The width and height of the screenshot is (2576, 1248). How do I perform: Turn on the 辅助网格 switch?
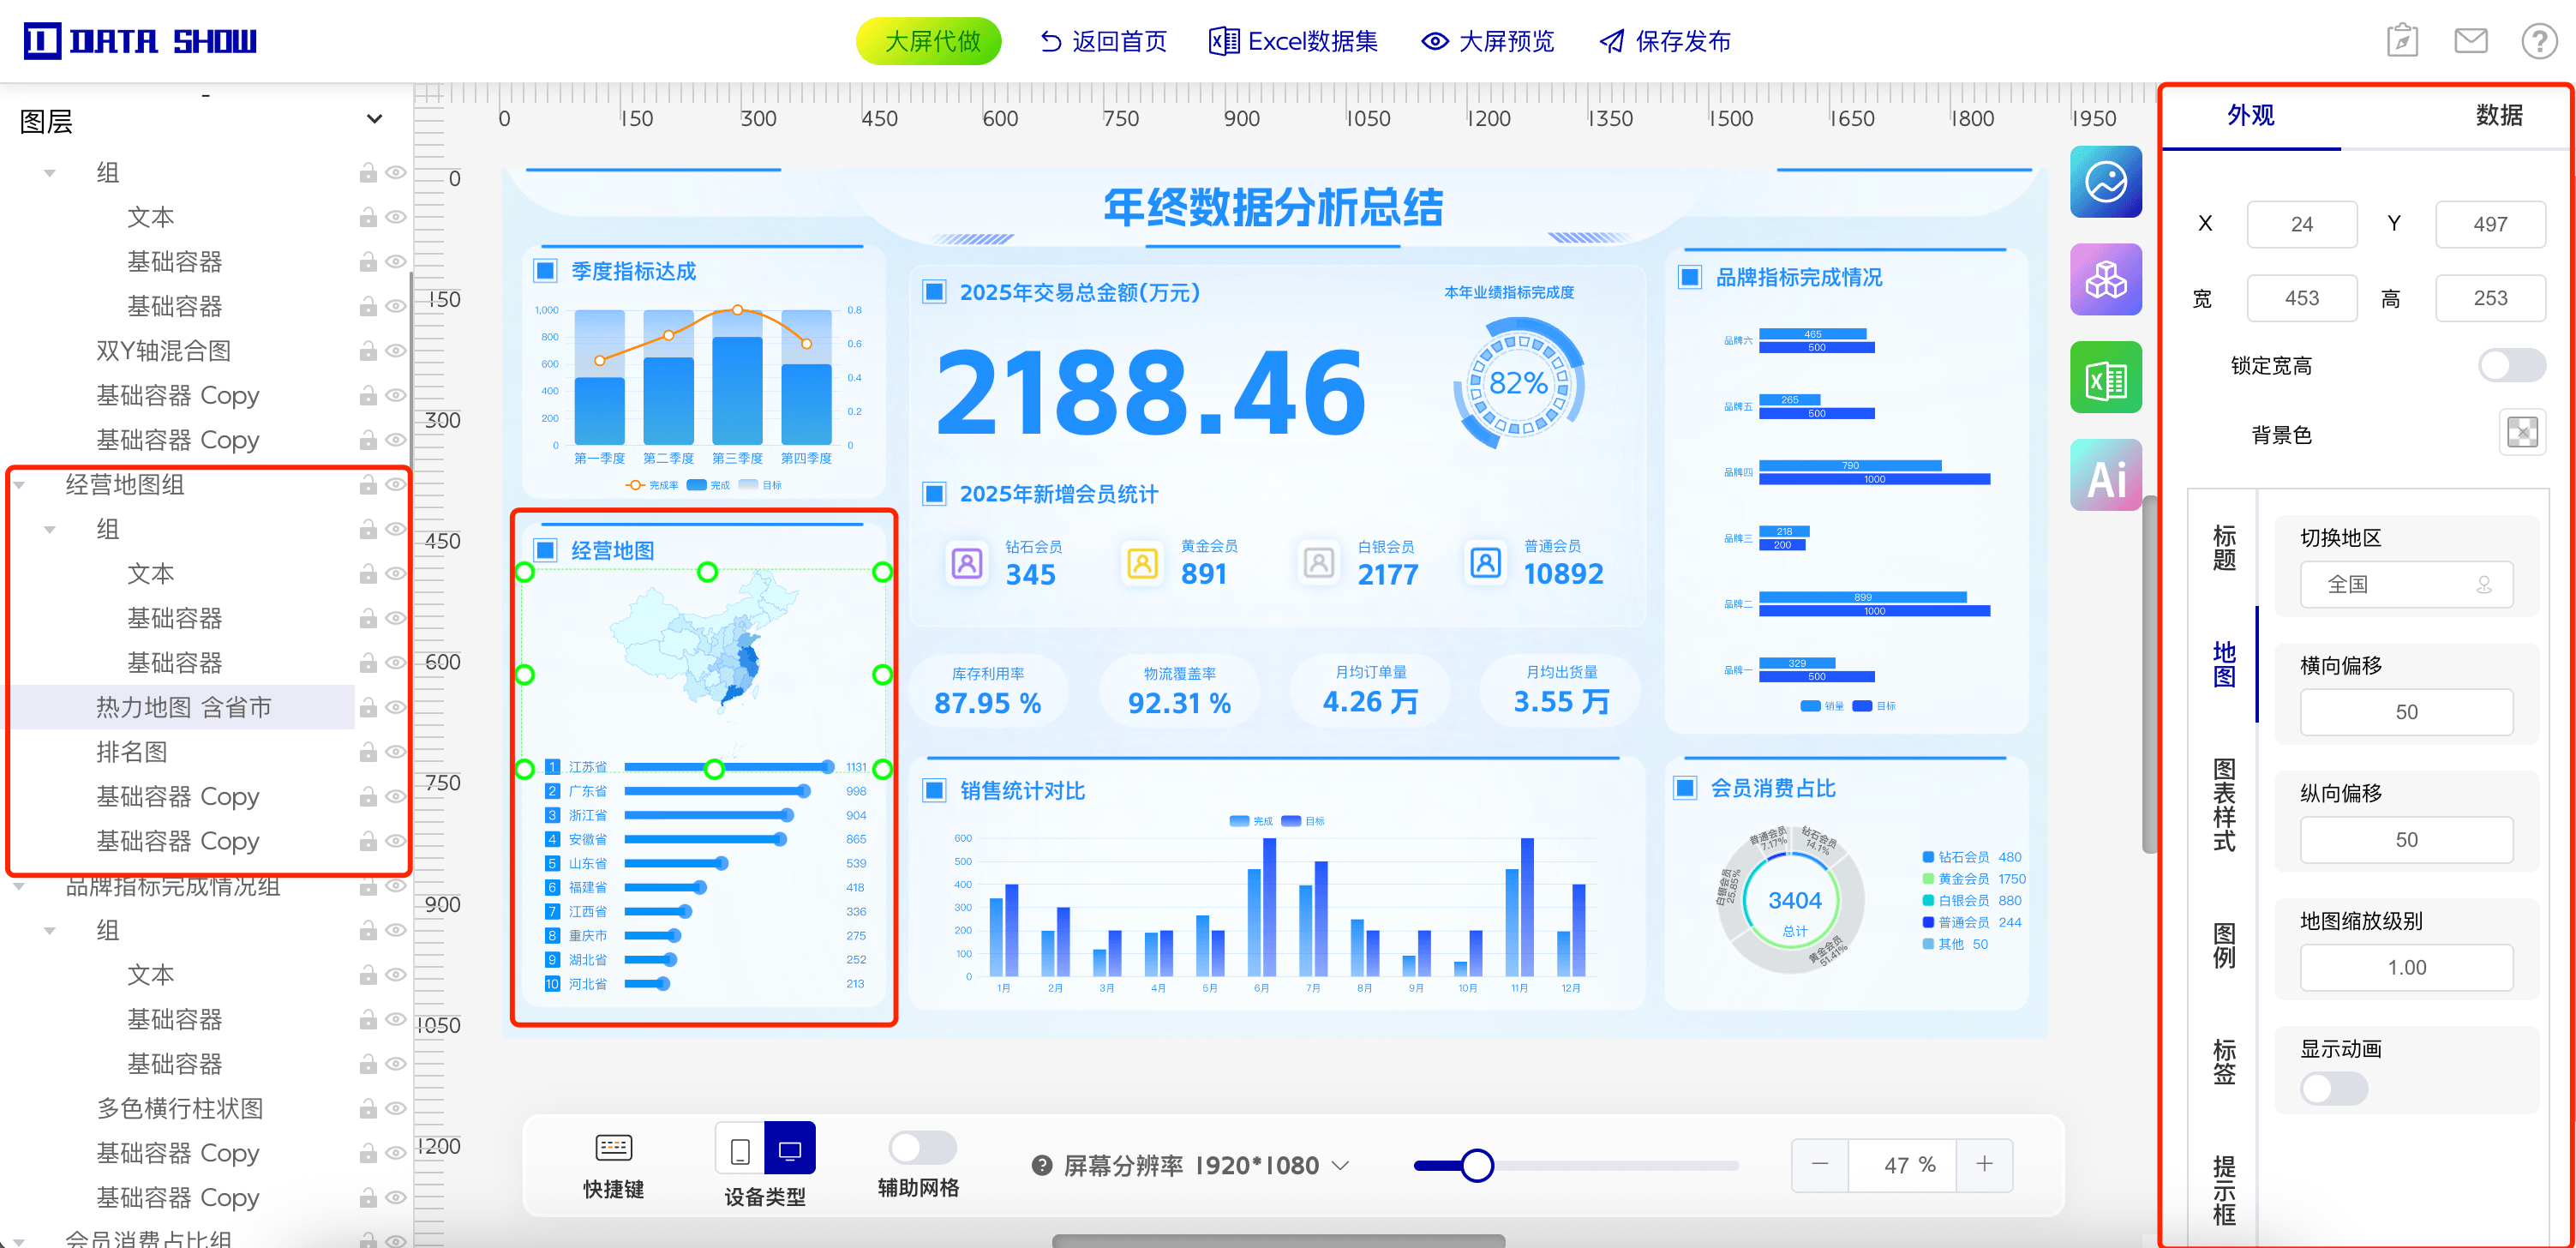[921, 1147]
